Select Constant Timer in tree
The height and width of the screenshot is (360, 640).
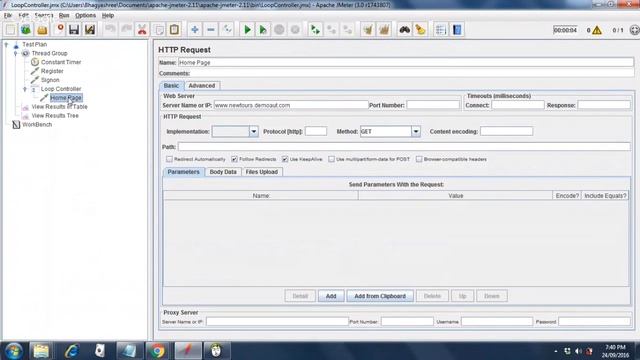[x=61, y=62]
